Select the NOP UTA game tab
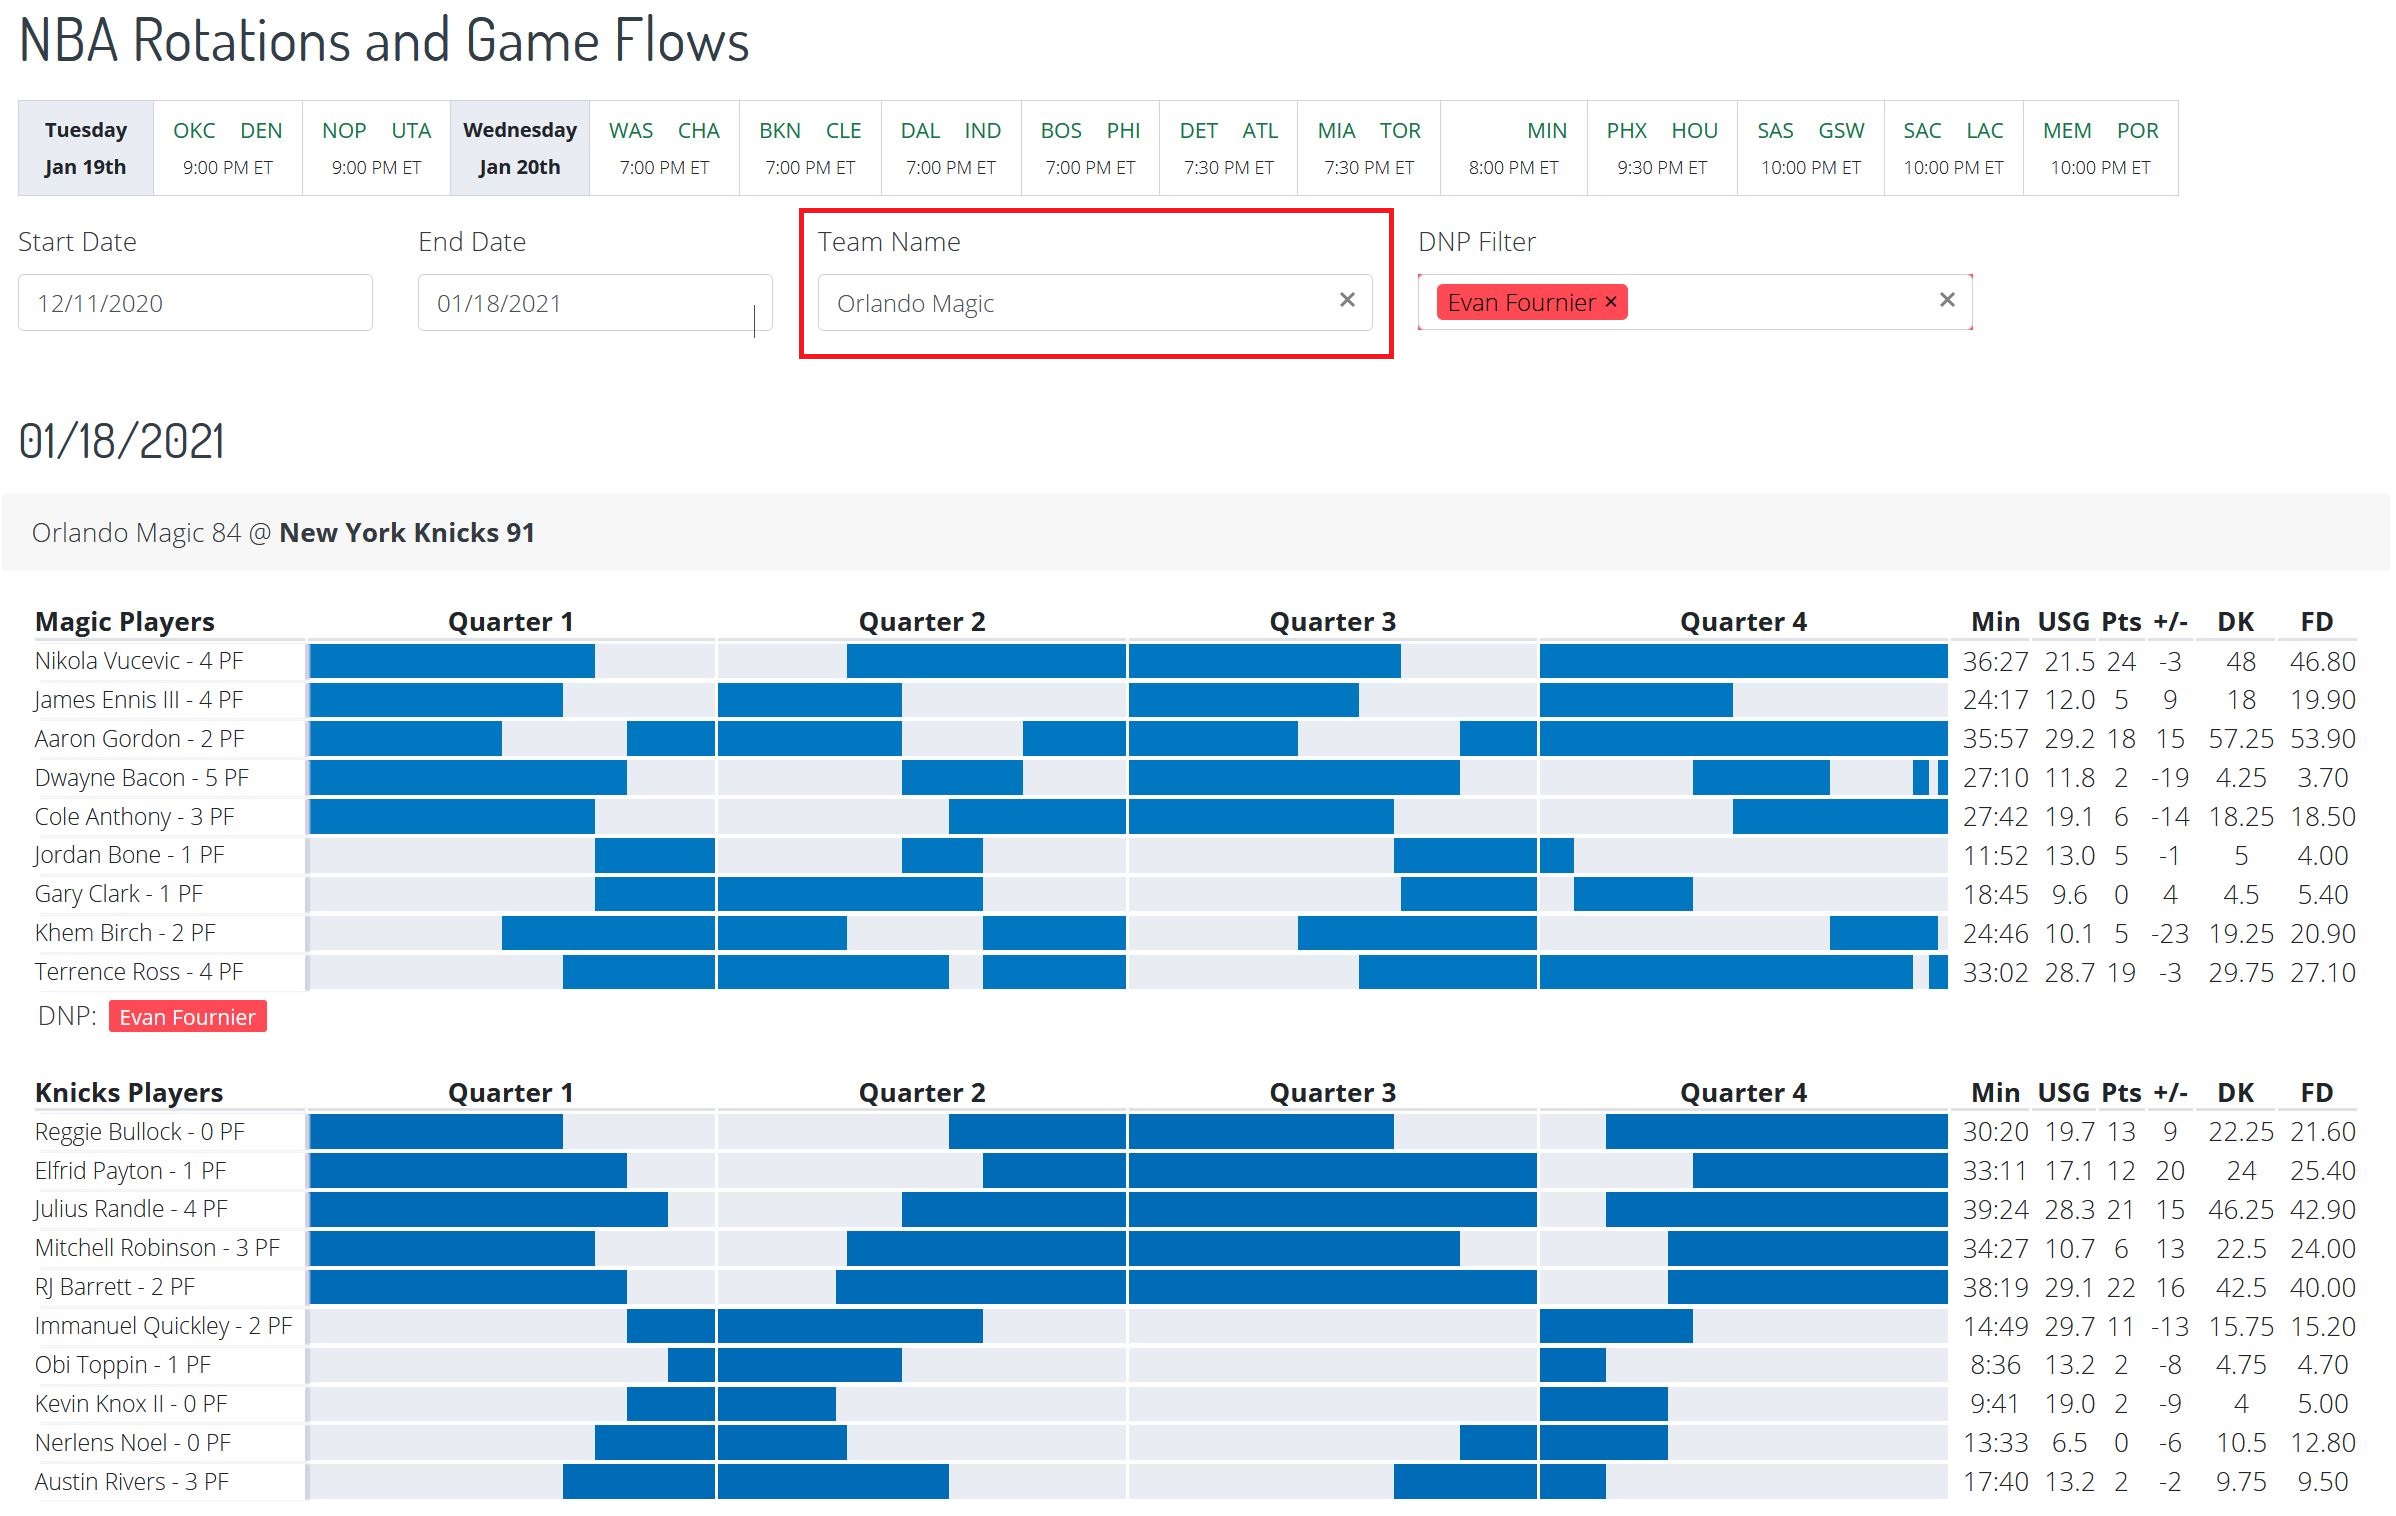Image resolution: width=2396 pixels, height=1516 pixels. tap(376, 148)
